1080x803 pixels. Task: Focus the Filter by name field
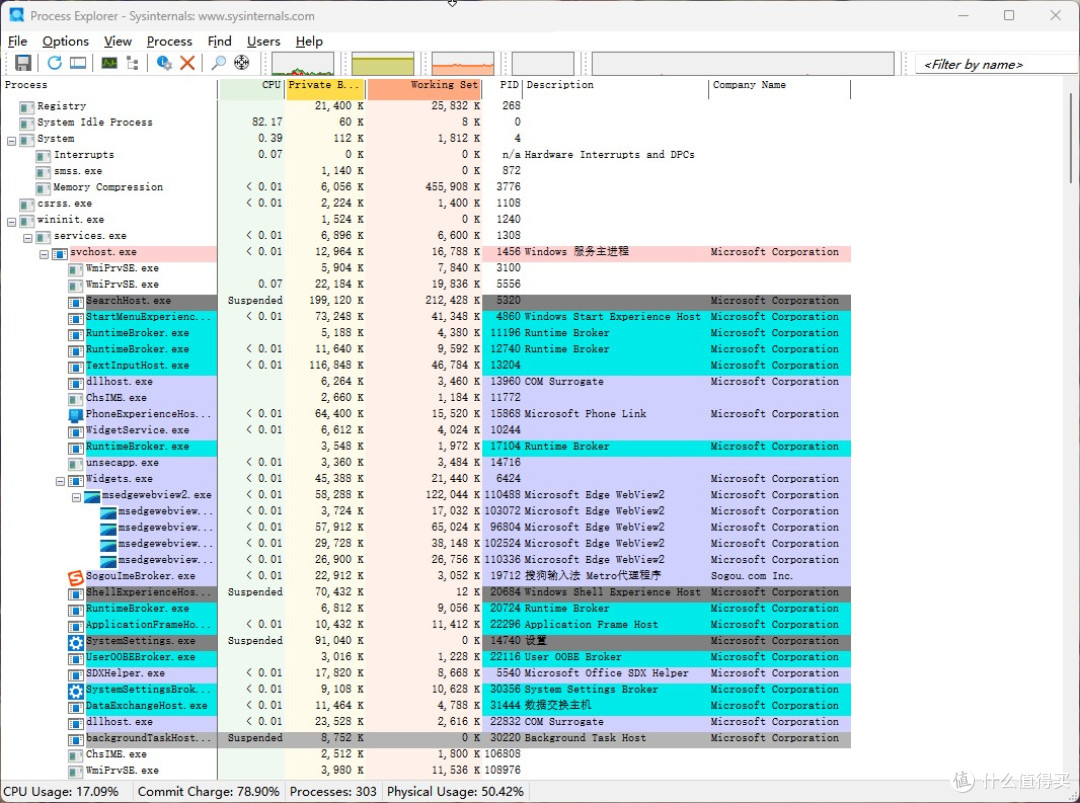[x=996, y=64]
